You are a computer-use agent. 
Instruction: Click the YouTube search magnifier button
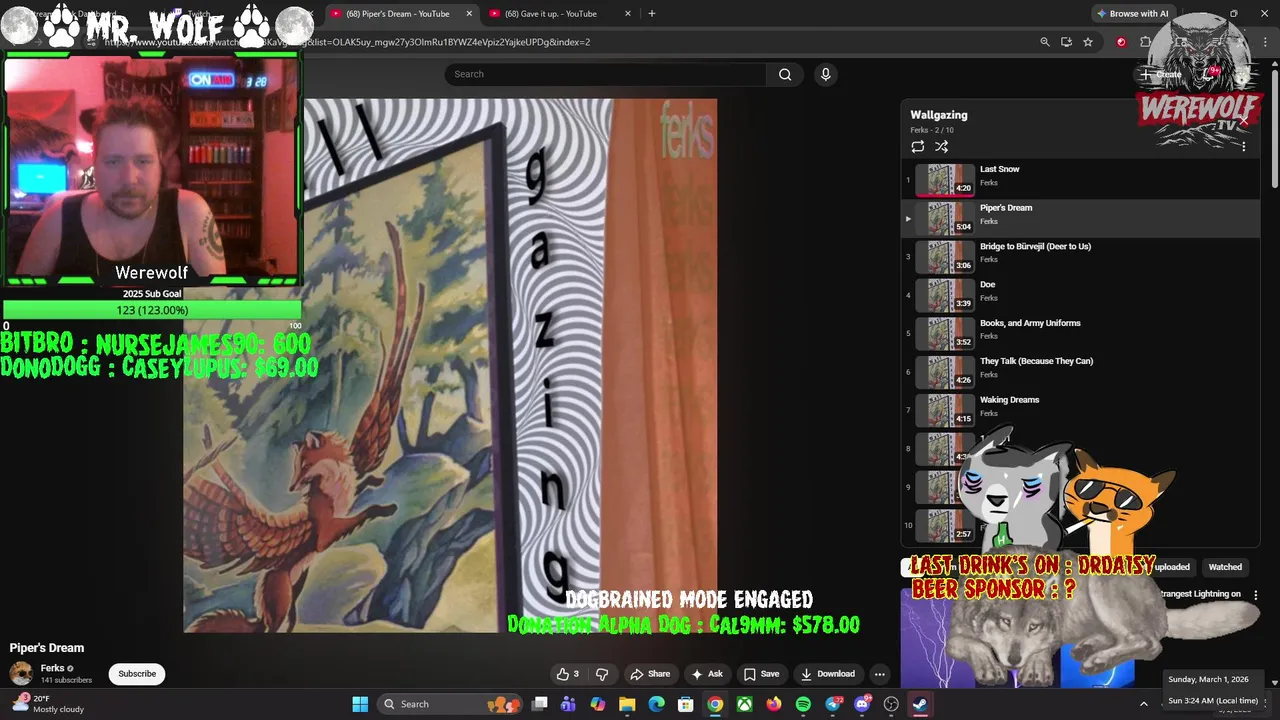[785, 74]
